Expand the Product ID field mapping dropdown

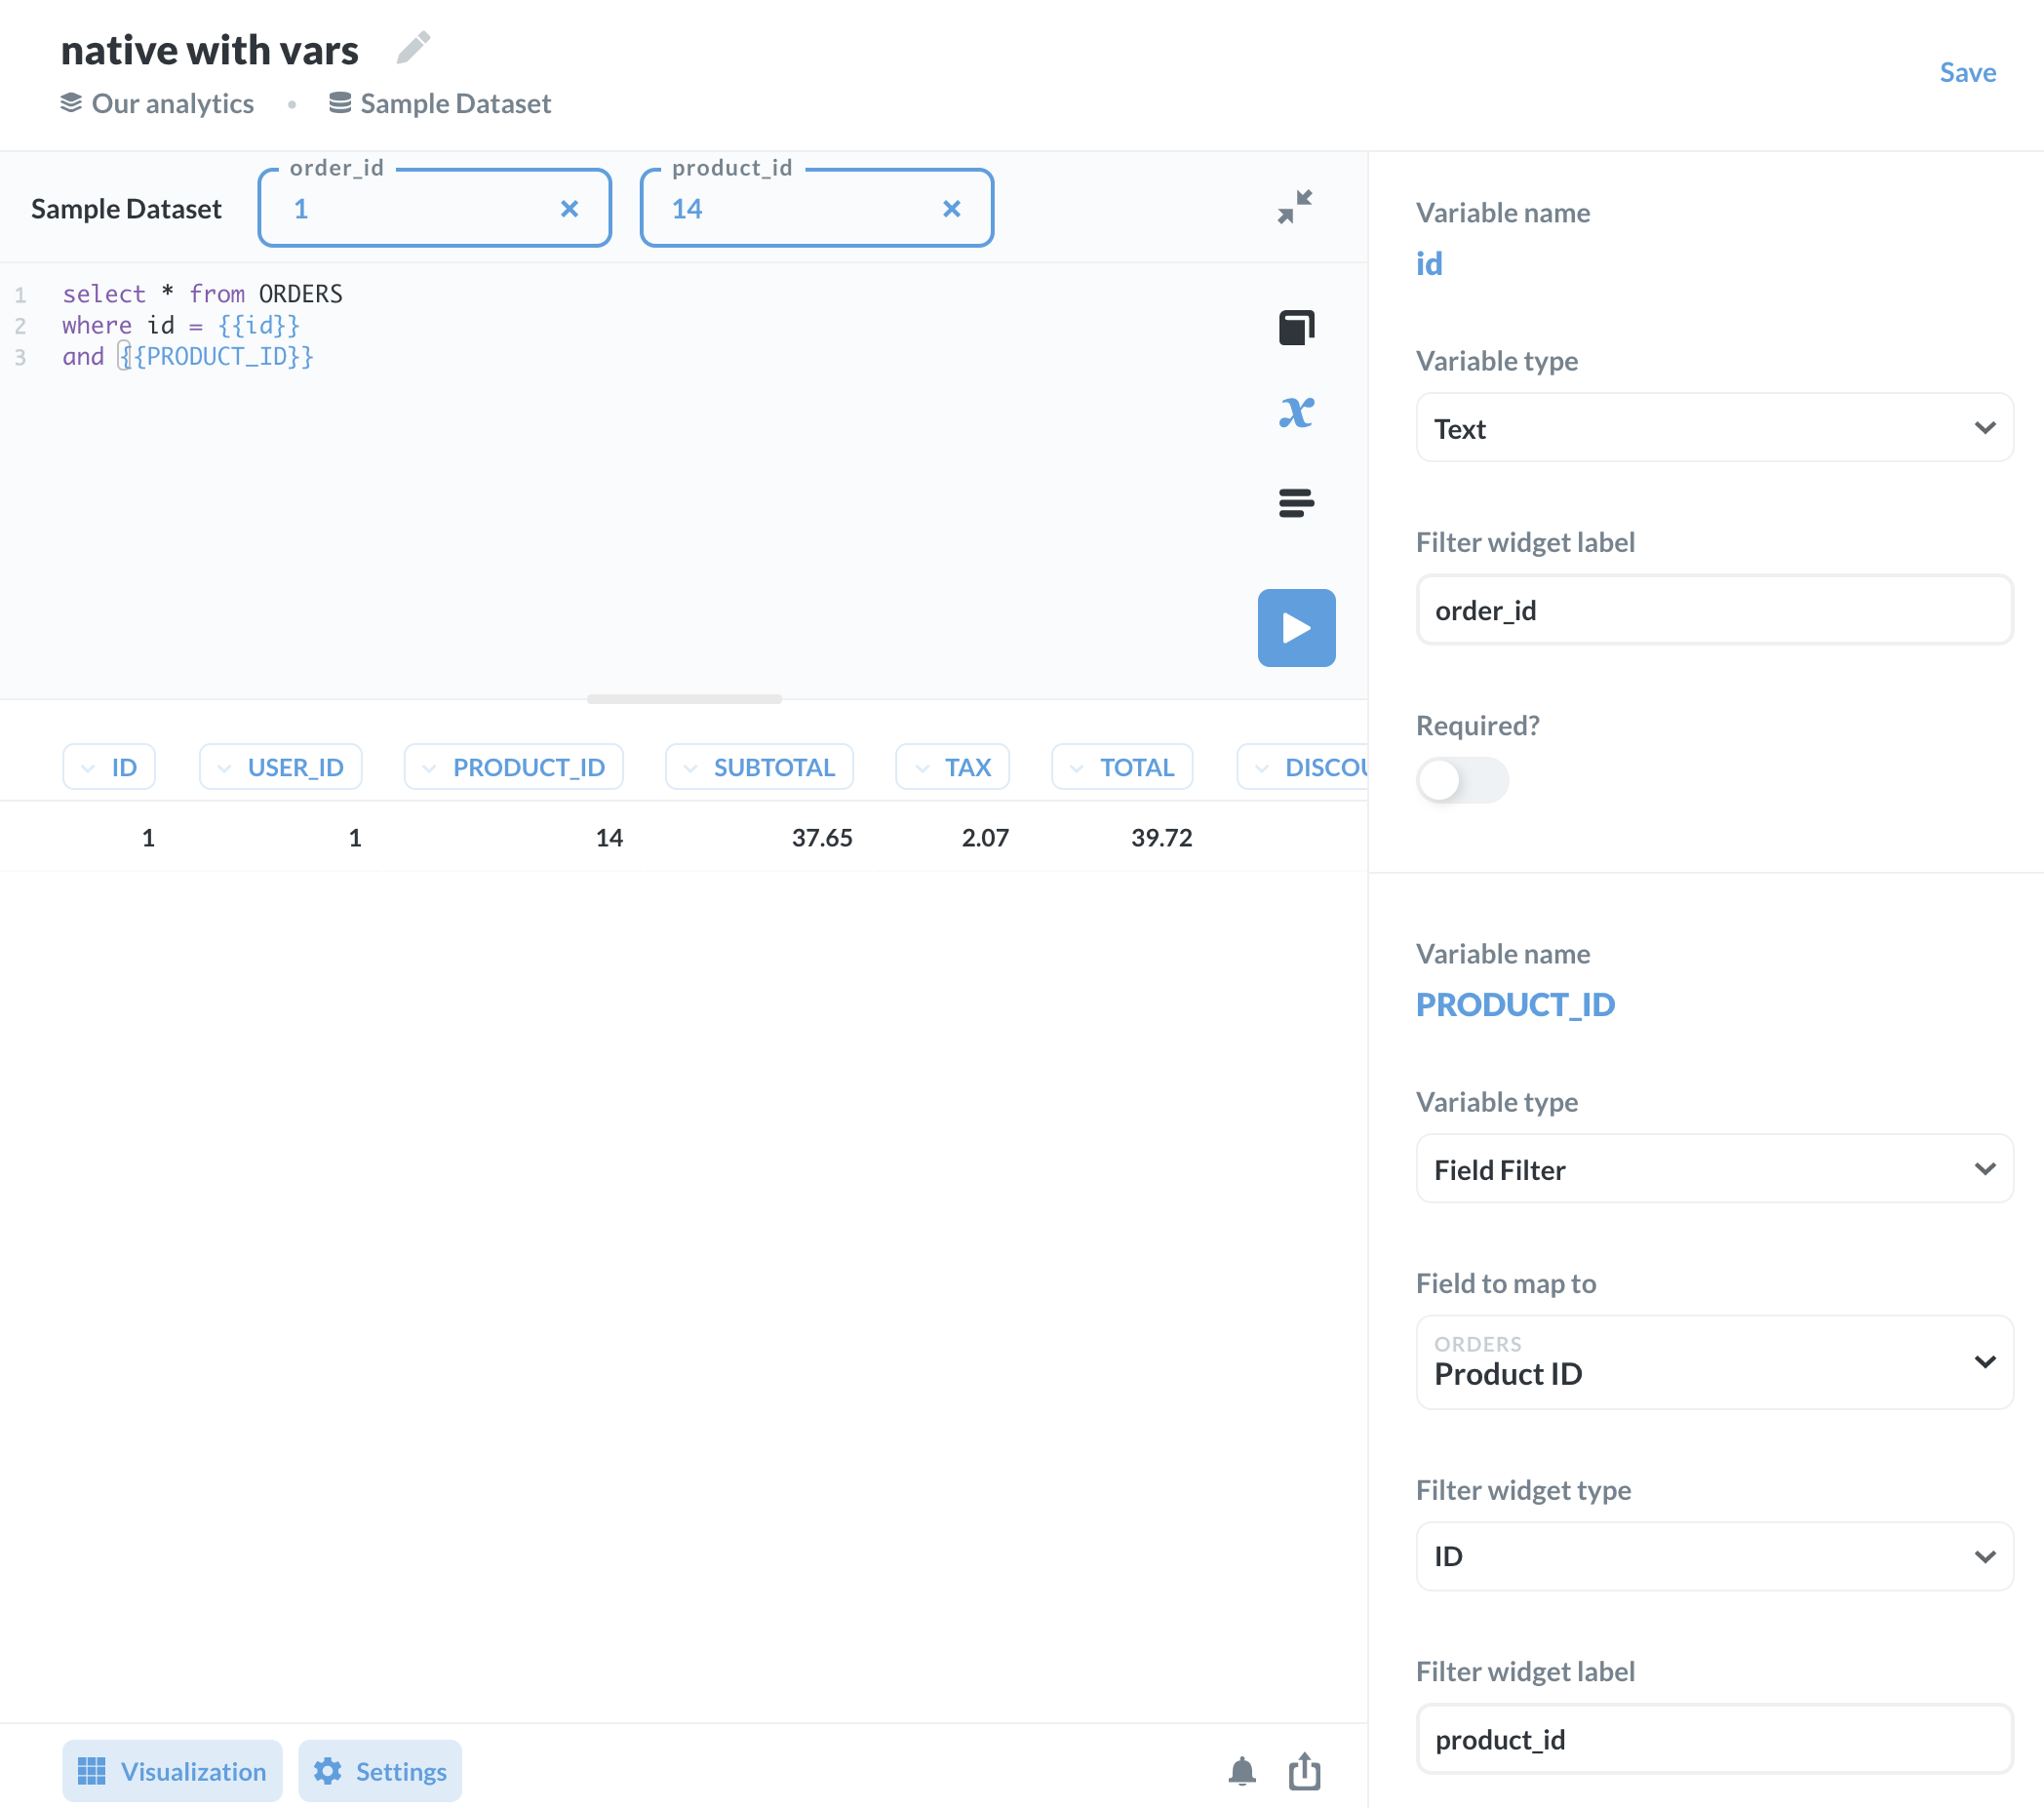[x=1713, y=1362]
